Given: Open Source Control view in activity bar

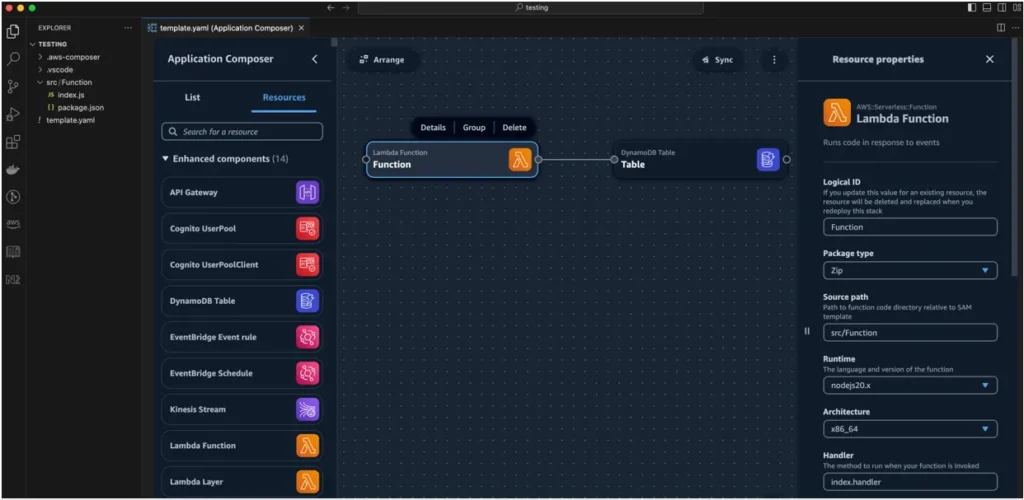Looking at the screenshot, I should click(x=13, y=86).
